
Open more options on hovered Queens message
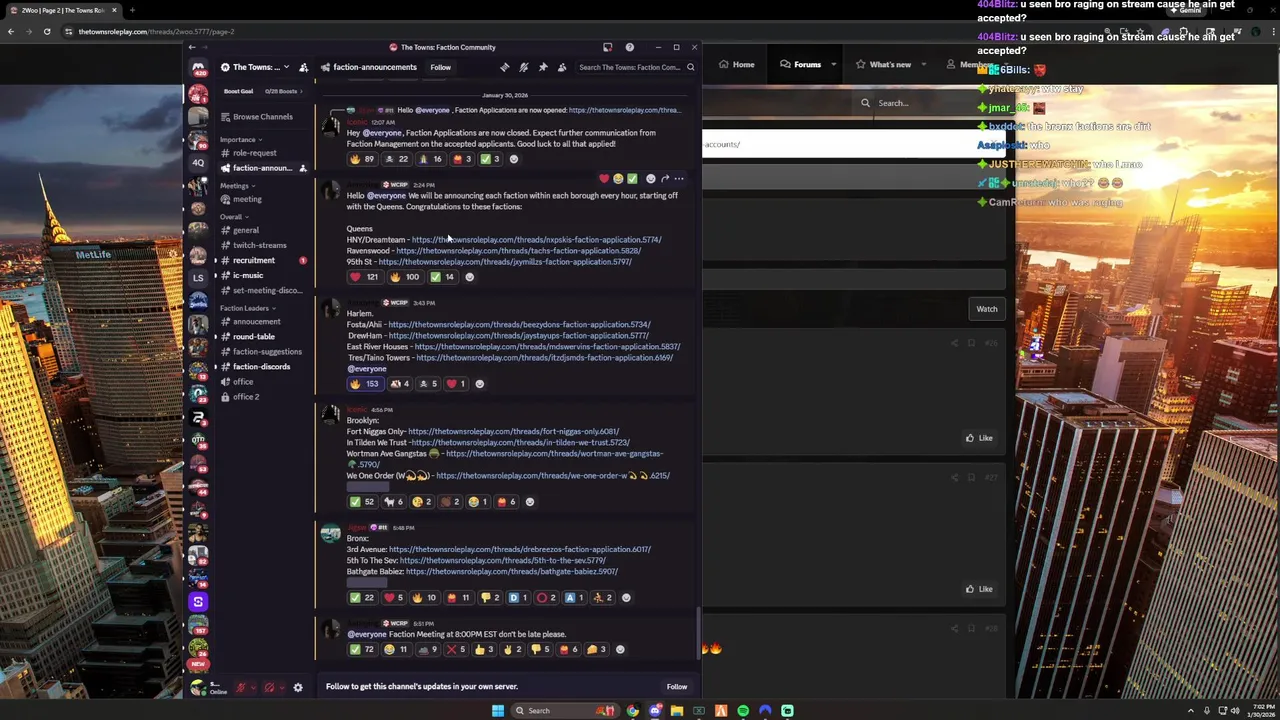tap(679, 179)
